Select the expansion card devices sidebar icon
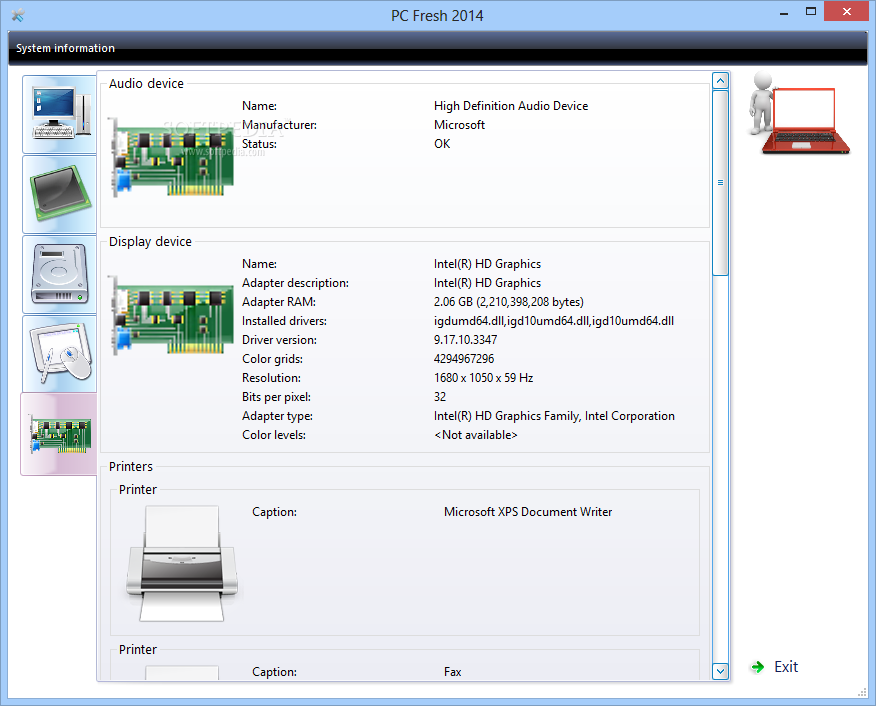876x706 pixels. click(x=59, y=434)
